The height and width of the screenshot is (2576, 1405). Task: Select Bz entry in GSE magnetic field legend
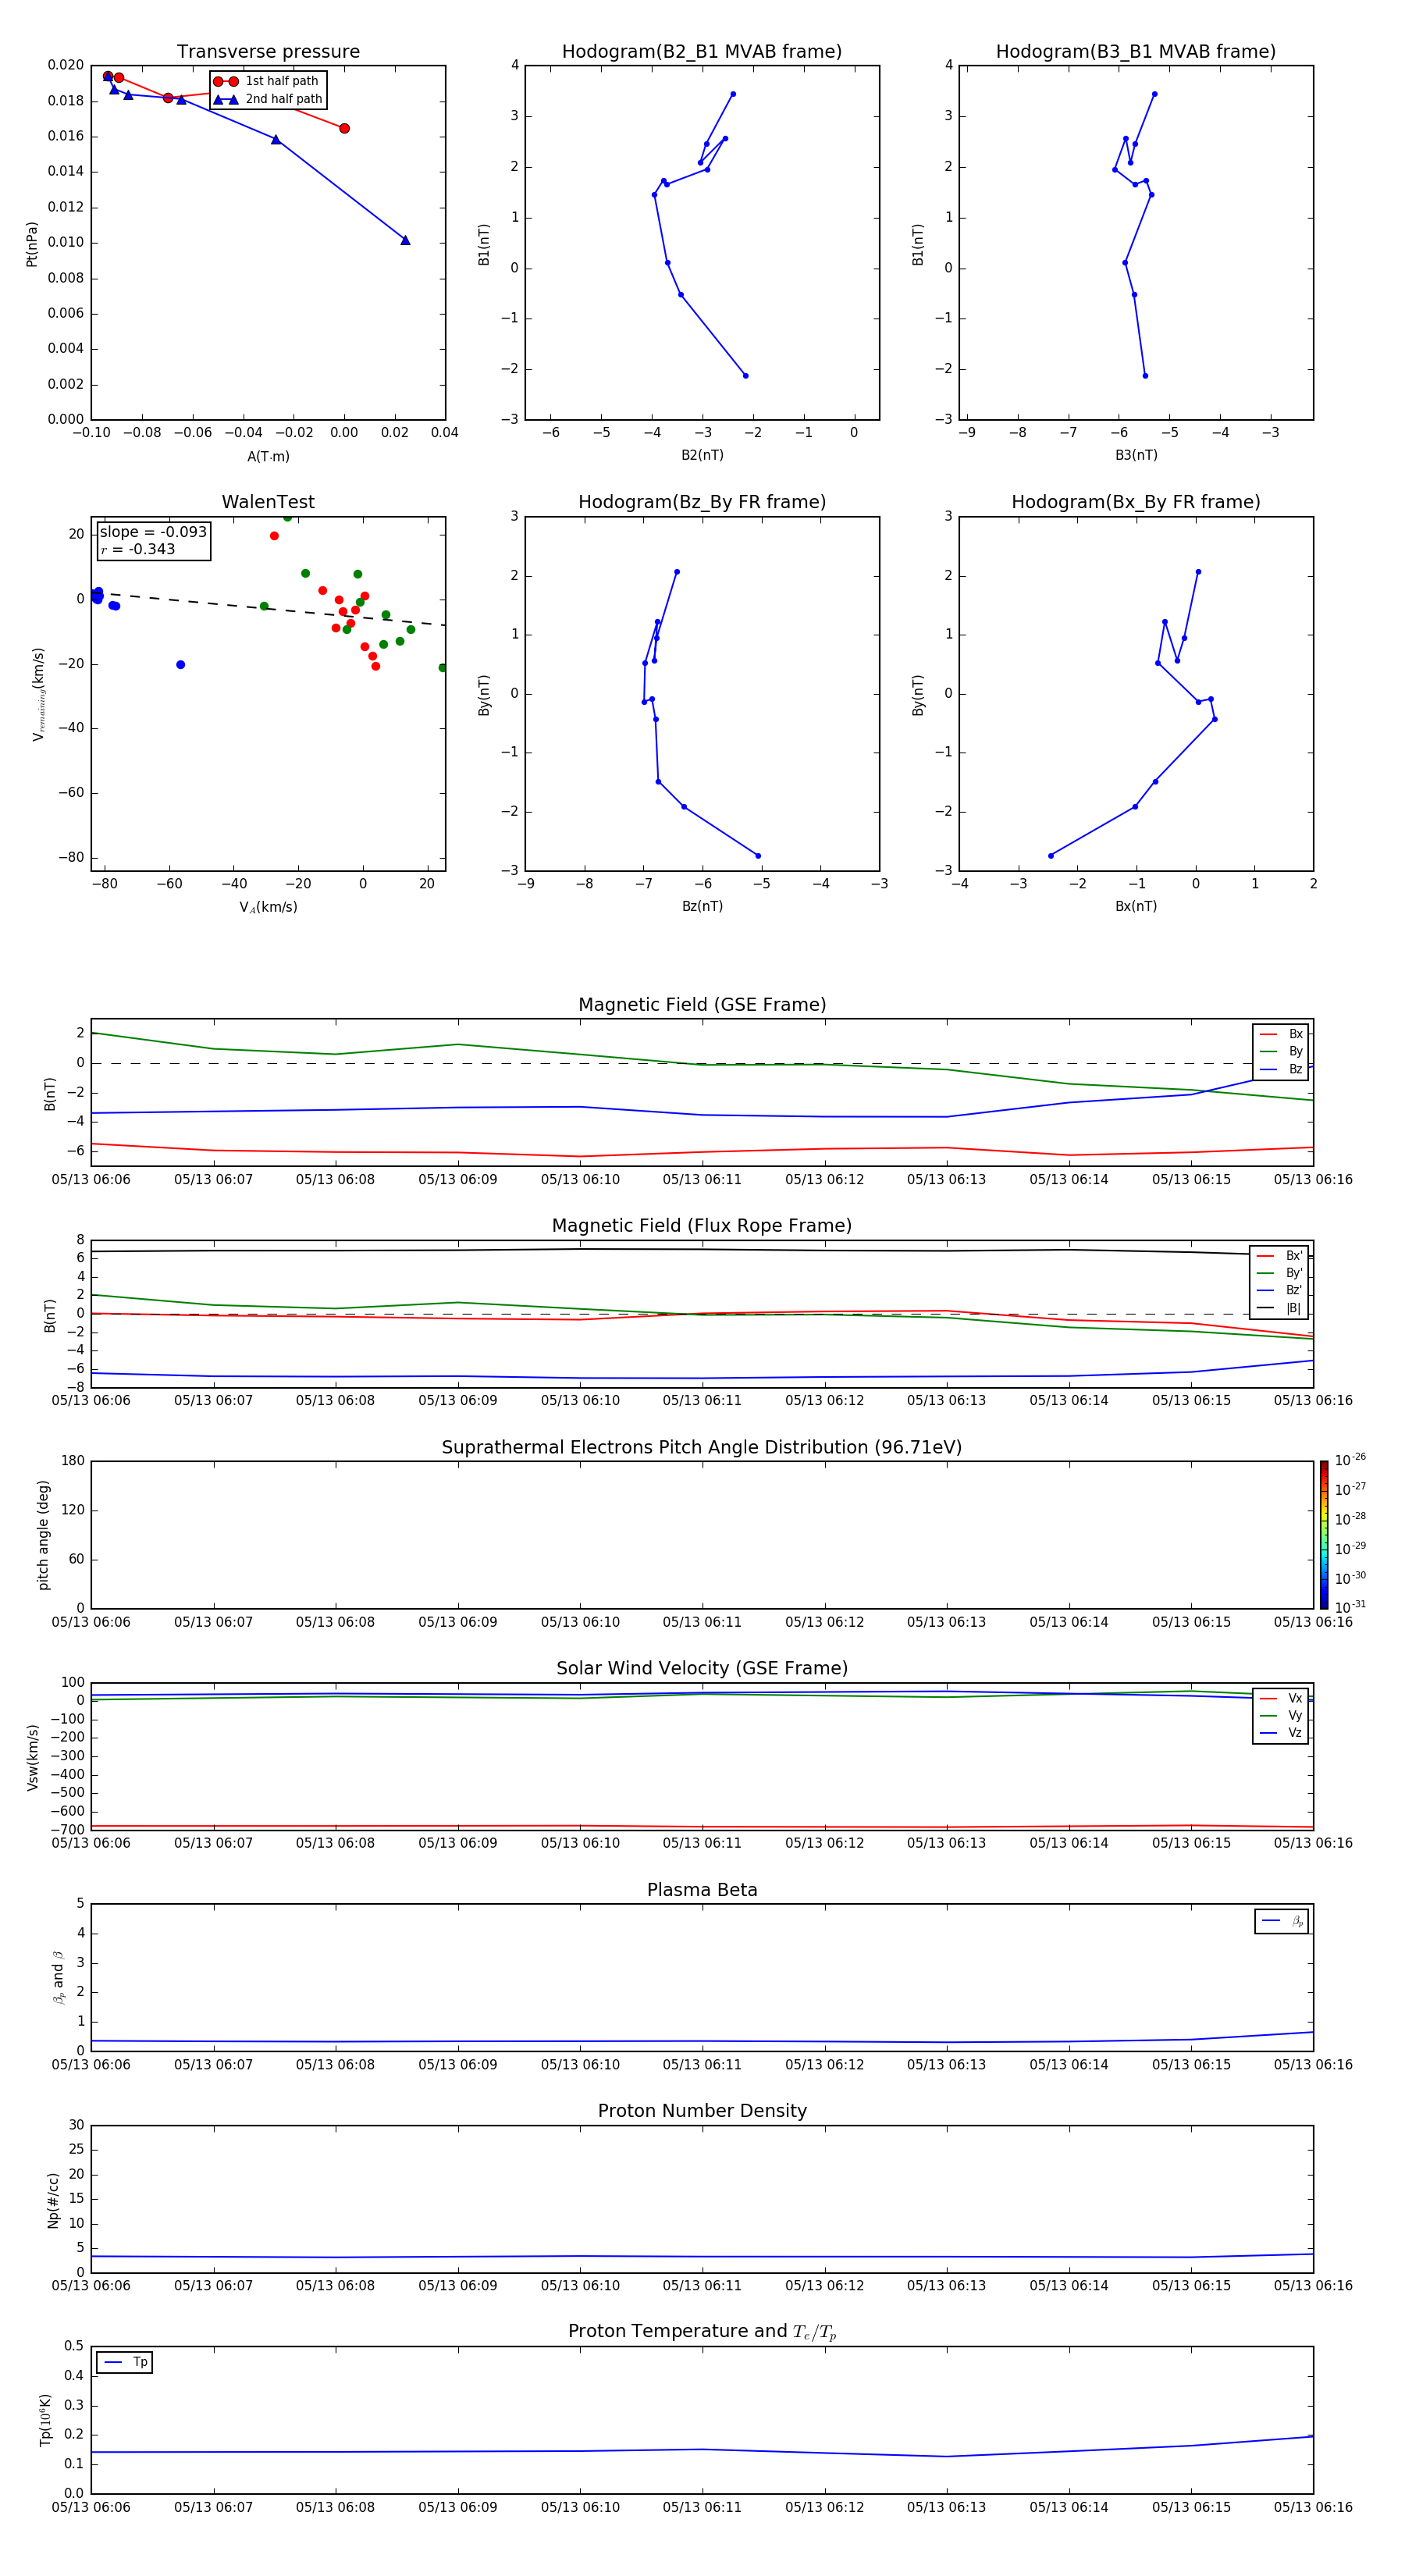[1281, 1069]
